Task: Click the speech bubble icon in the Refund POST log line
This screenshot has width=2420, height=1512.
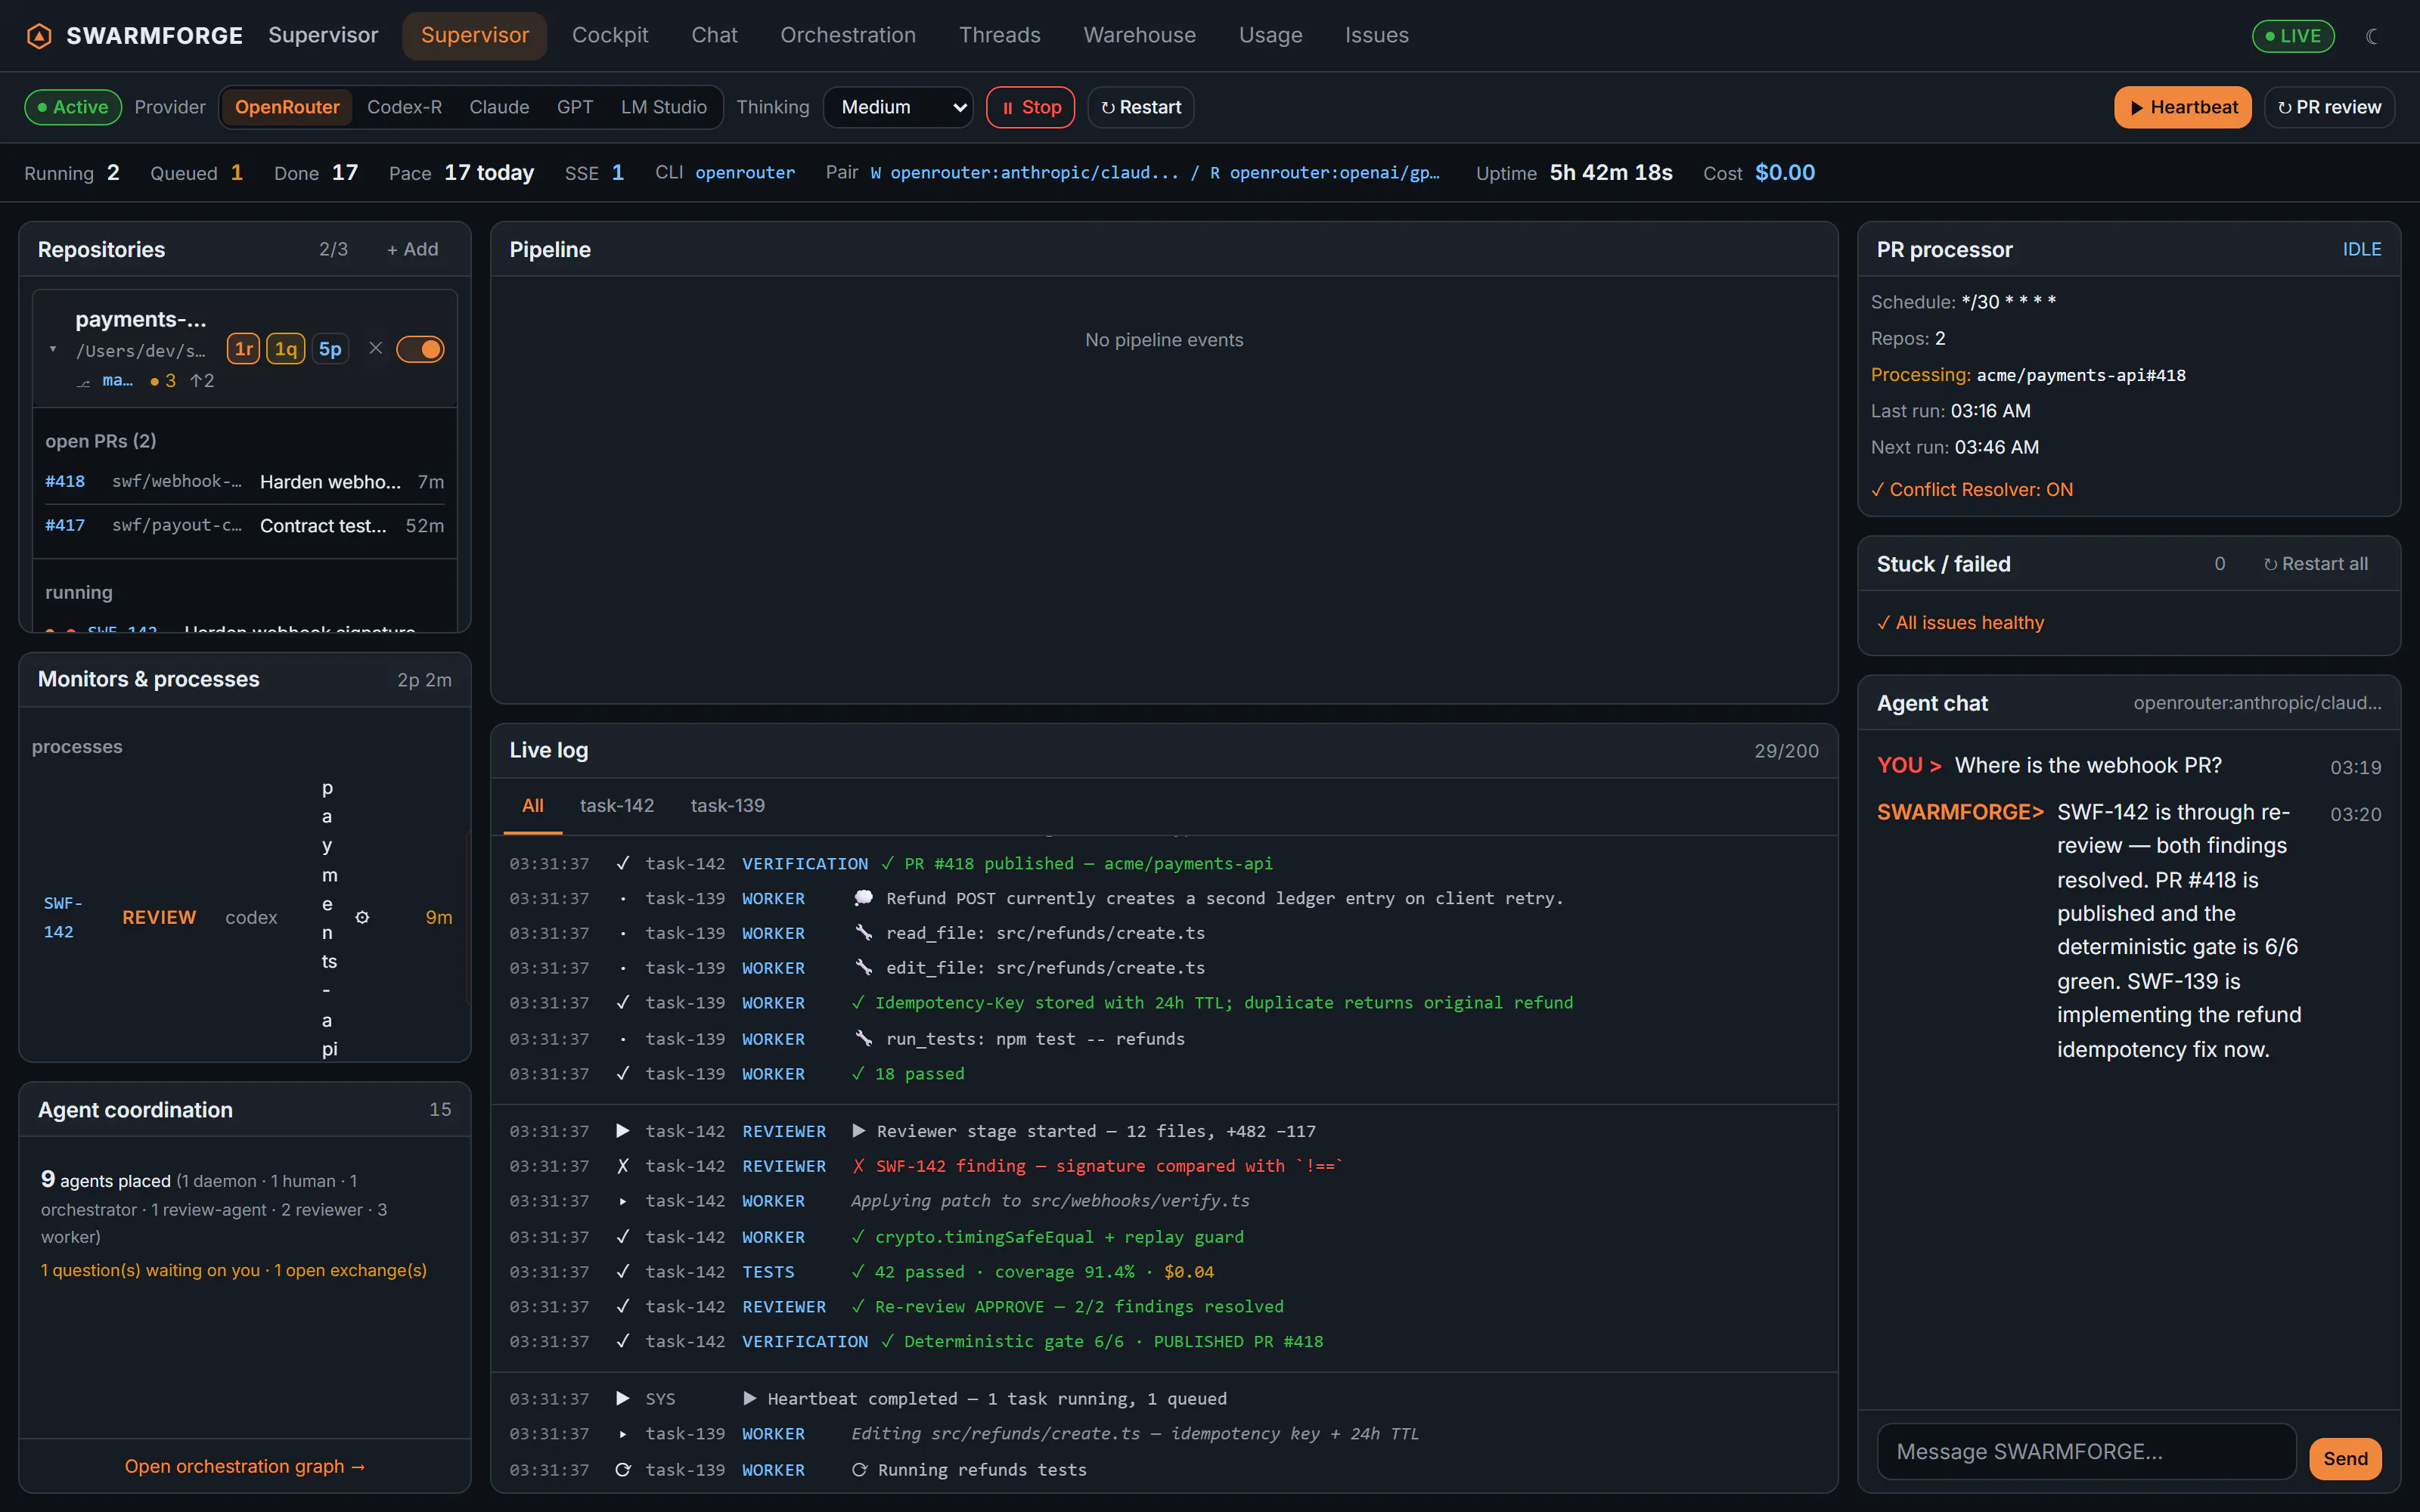Action: pyautogui.click(x=863, y=898)
